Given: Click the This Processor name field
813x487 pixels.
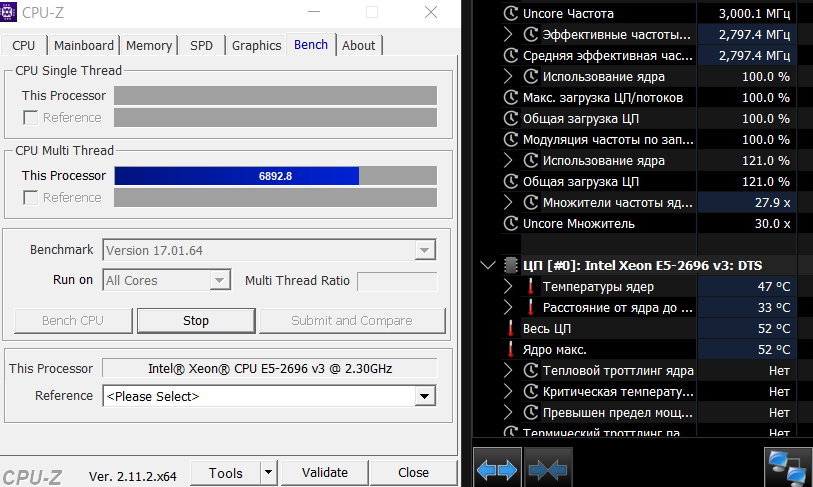Looking at the screenshot, I should (x=270, y=368).
